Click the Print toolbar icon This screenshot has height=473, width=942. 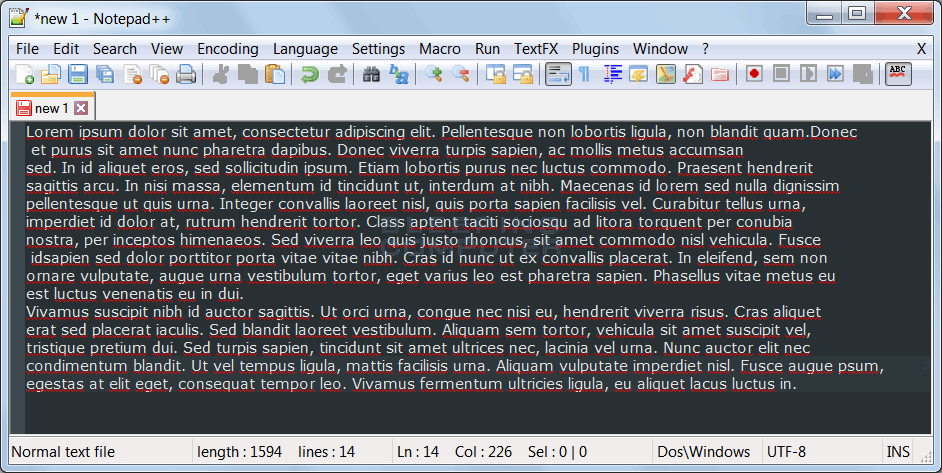[x=186, y=74]
